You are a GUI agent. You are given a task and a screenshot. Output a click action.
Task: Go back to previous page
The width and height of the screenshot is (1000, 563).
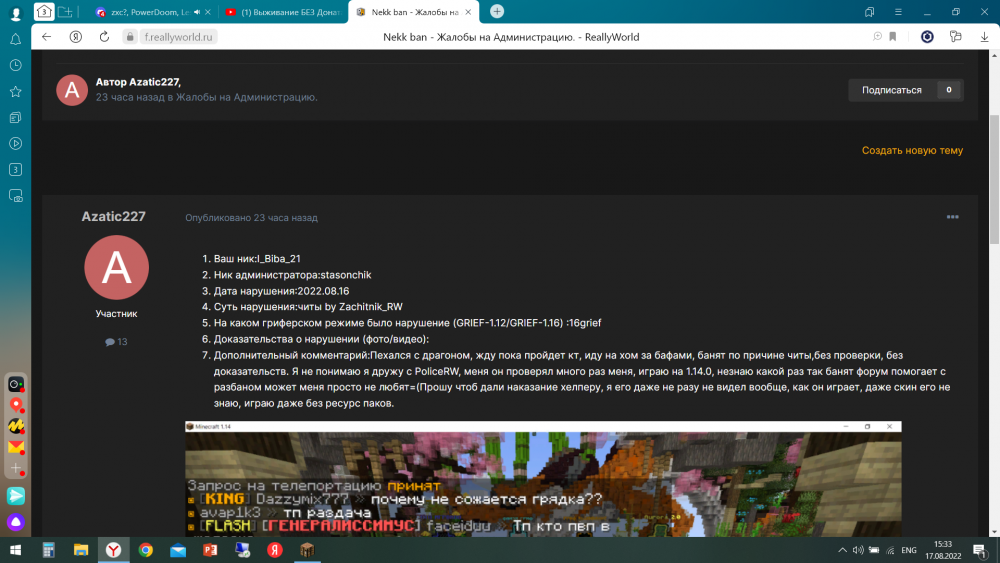tap(46, 37)
